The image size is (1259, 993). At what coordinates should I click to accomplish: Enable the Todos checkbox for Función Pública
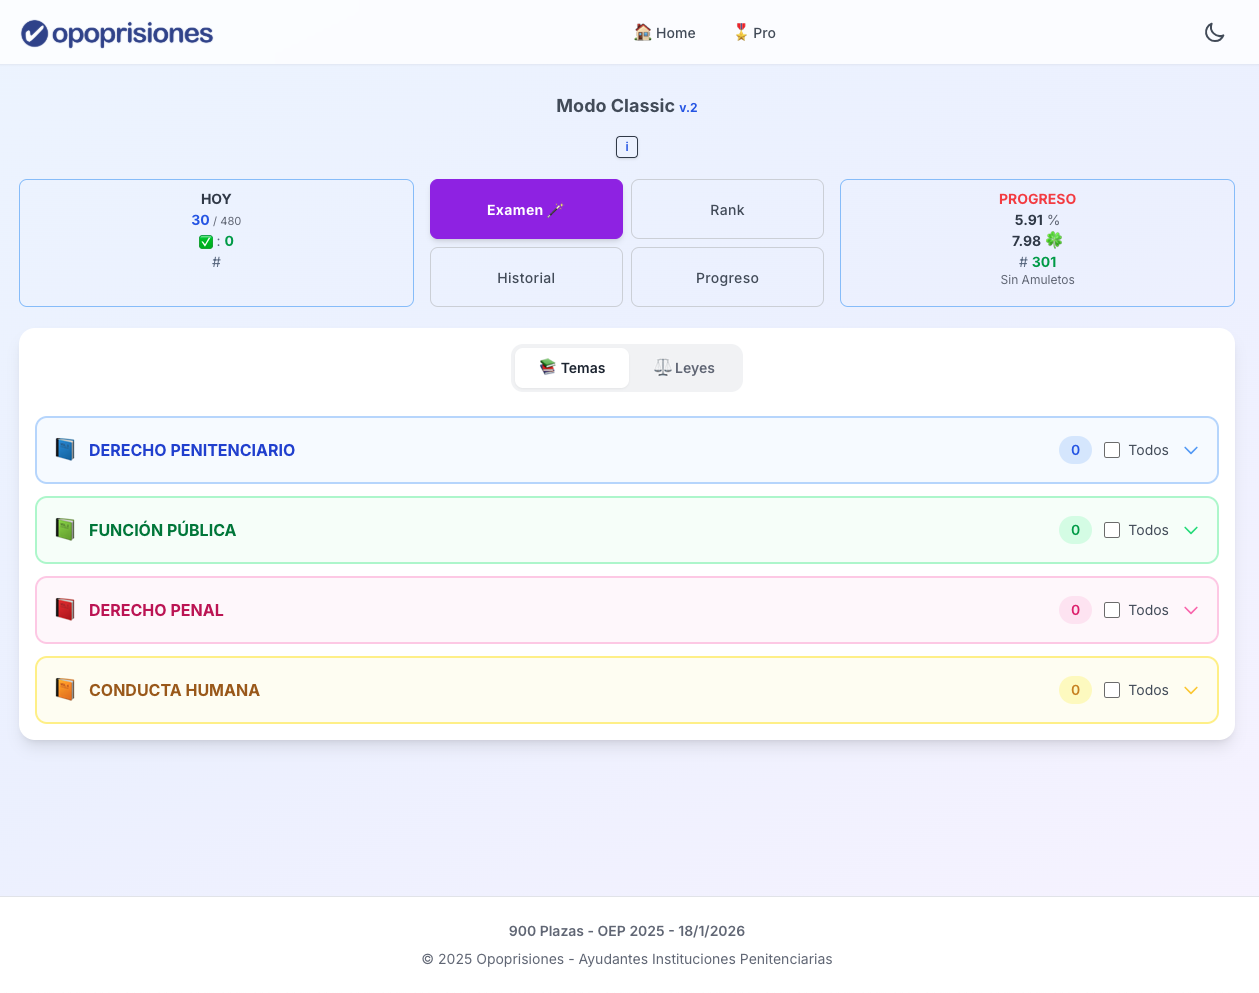coord(1112,530)
